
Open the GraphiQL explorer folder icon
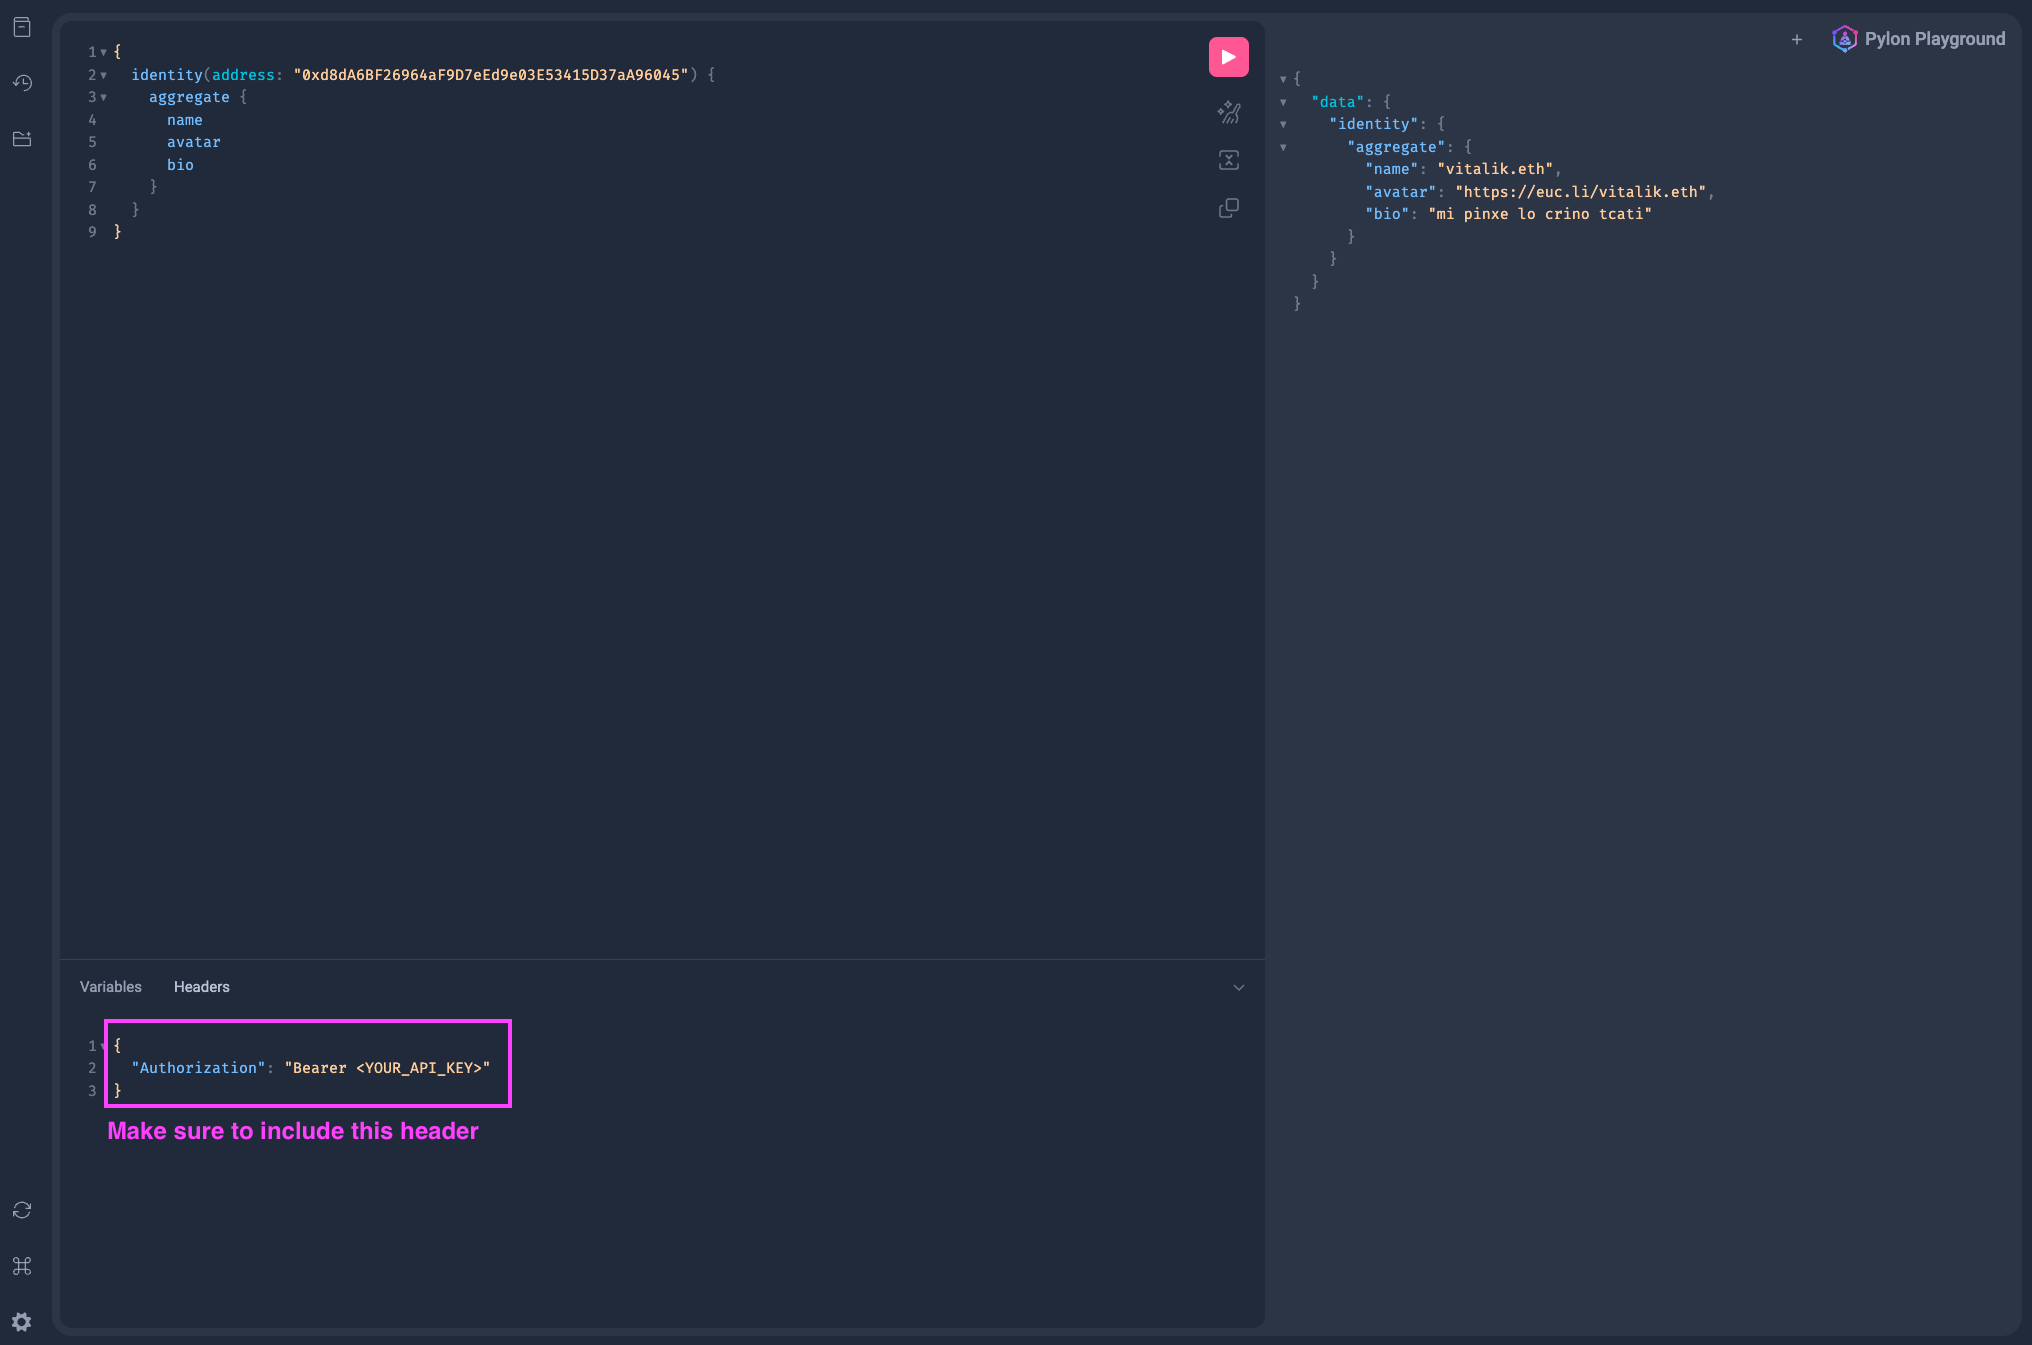click(22, 139)
